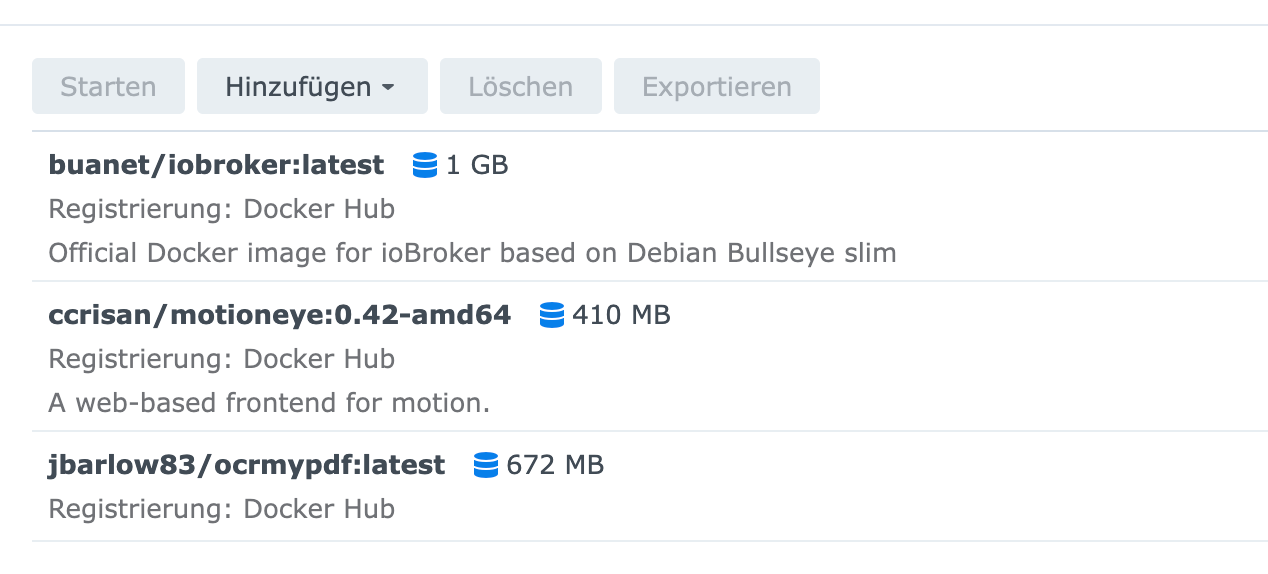
Task: Click the ioBroker Debian Bullseye description text
Action: click(x=472, y=253)
